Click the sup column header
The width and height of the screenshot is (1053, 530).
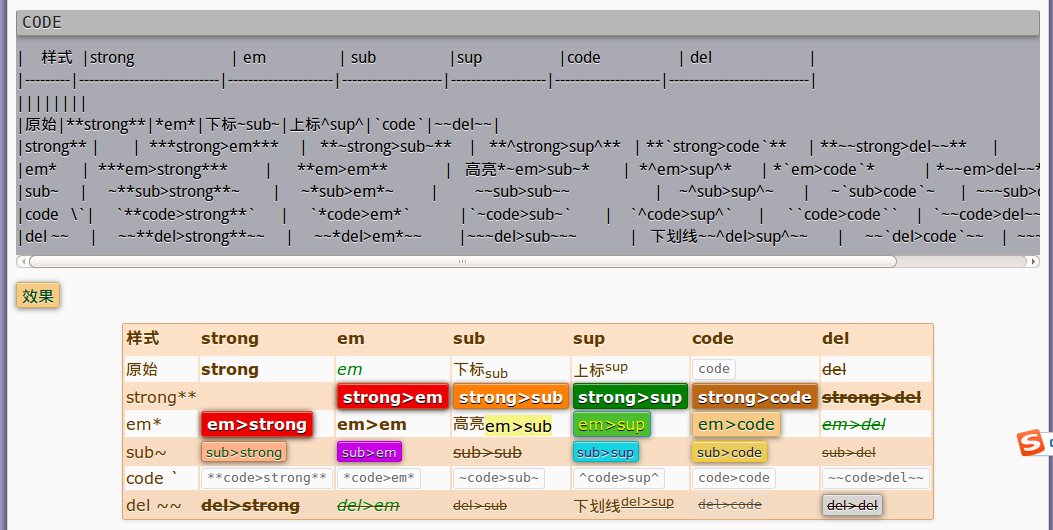point(589,339)
